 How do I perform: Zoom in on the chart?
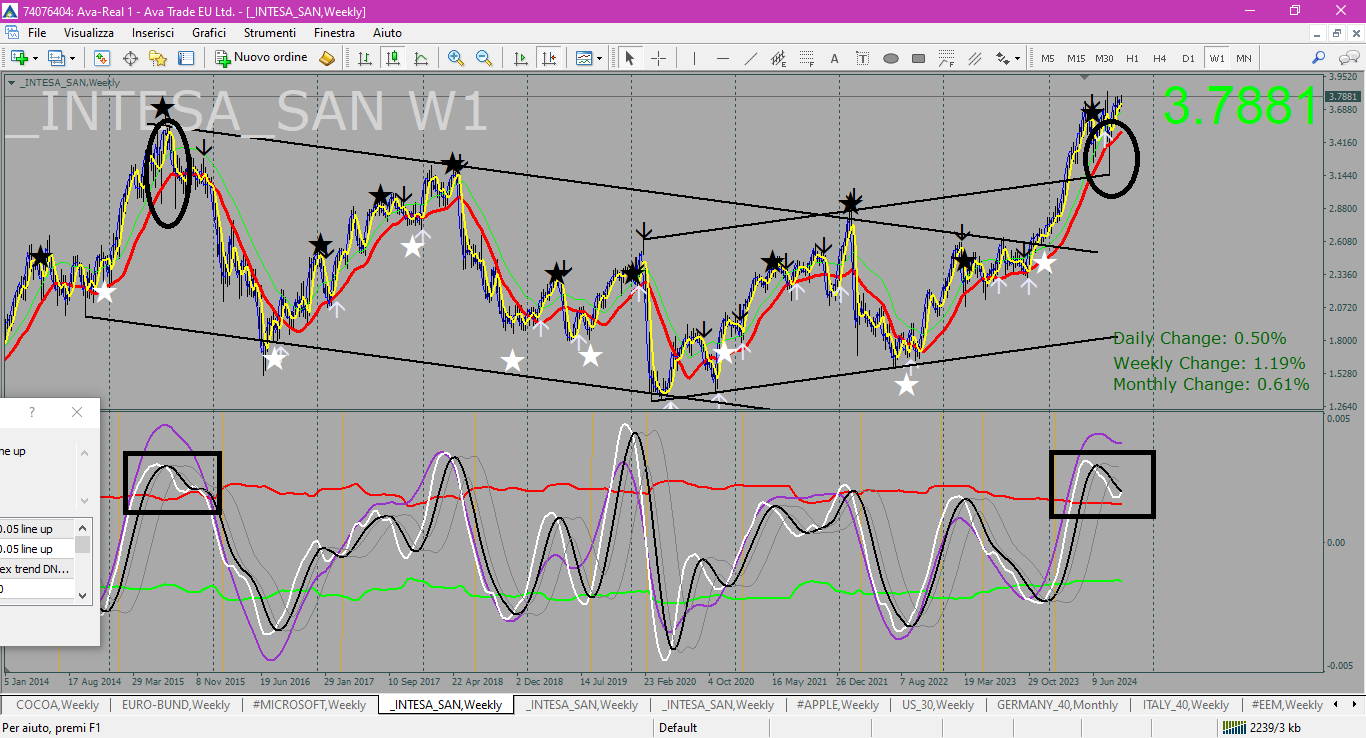pyautogui.click(x=456, y=58)
